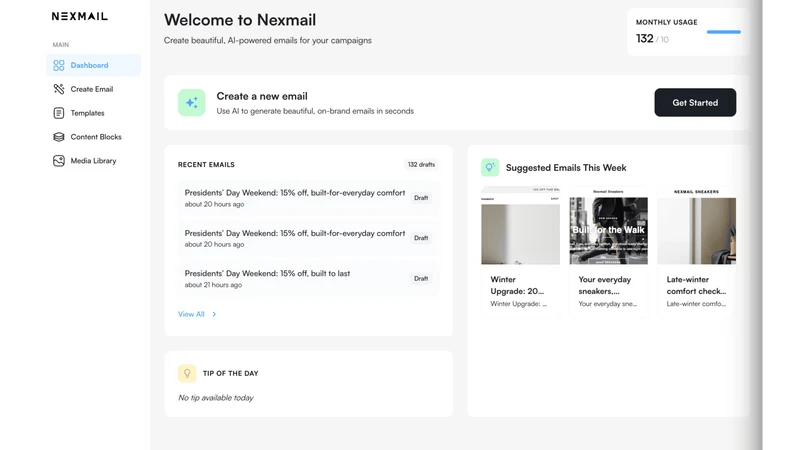Open the Presidents' Day built to last draft
The height and width of the screenshot is (450, 800).
pyautogui.click(x=308, y=279)
